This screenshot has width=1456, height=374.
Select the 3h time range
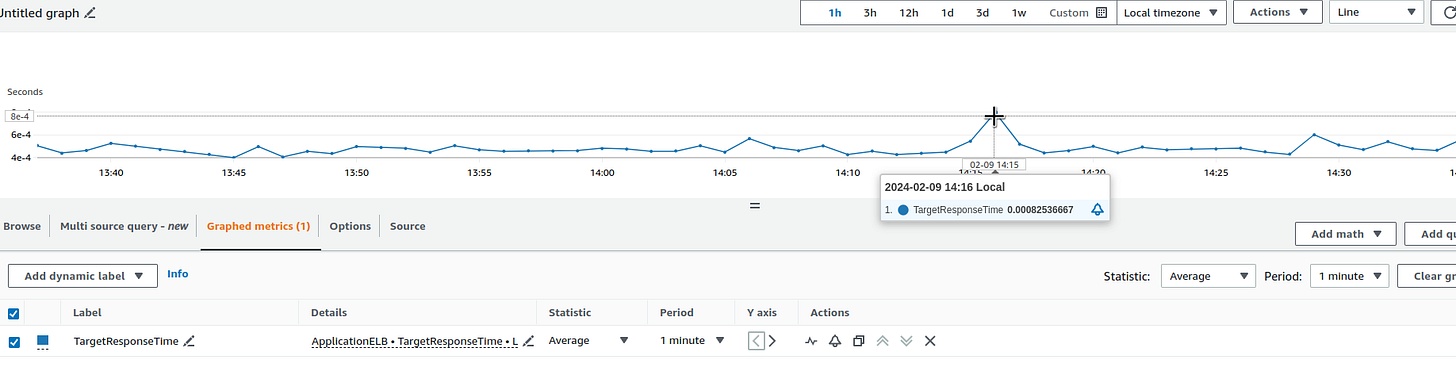(x=870, y=13)
